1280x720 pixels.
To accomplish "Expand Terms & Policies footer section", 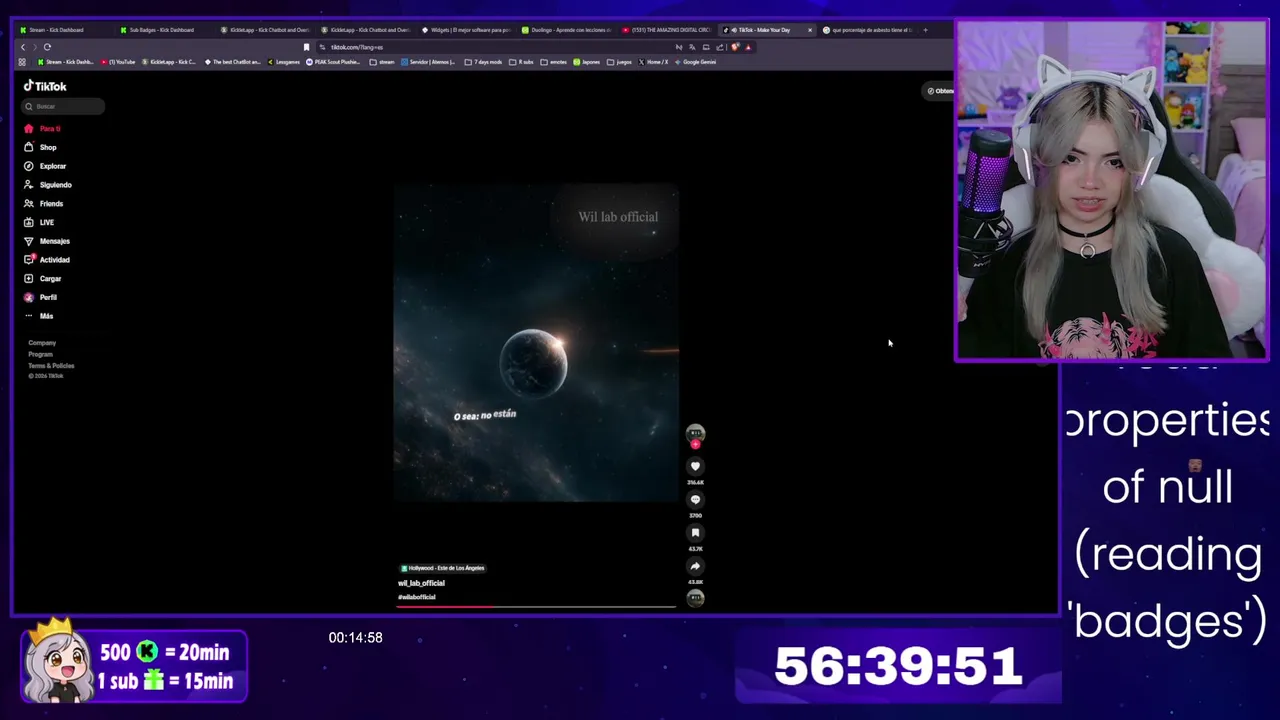I will coord(51,366).
